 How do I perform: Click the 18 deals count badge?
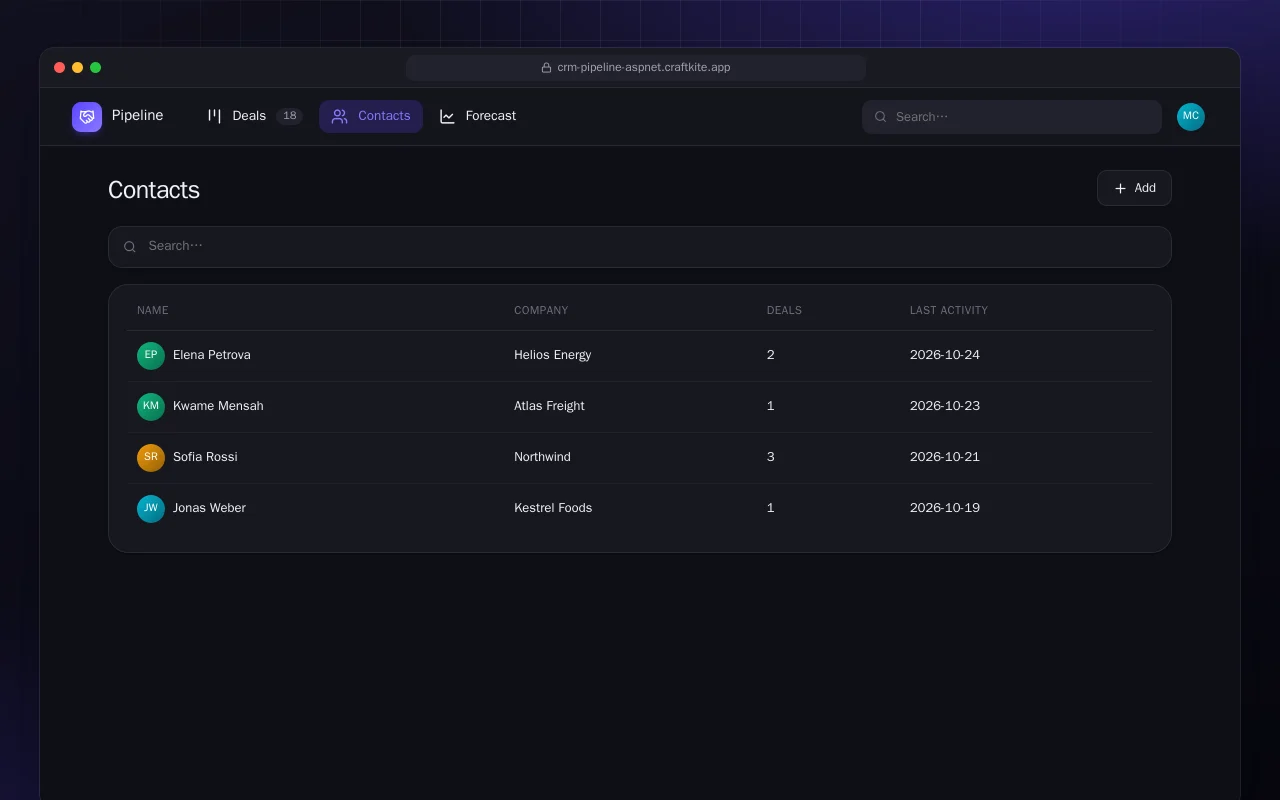pos(289,116)
